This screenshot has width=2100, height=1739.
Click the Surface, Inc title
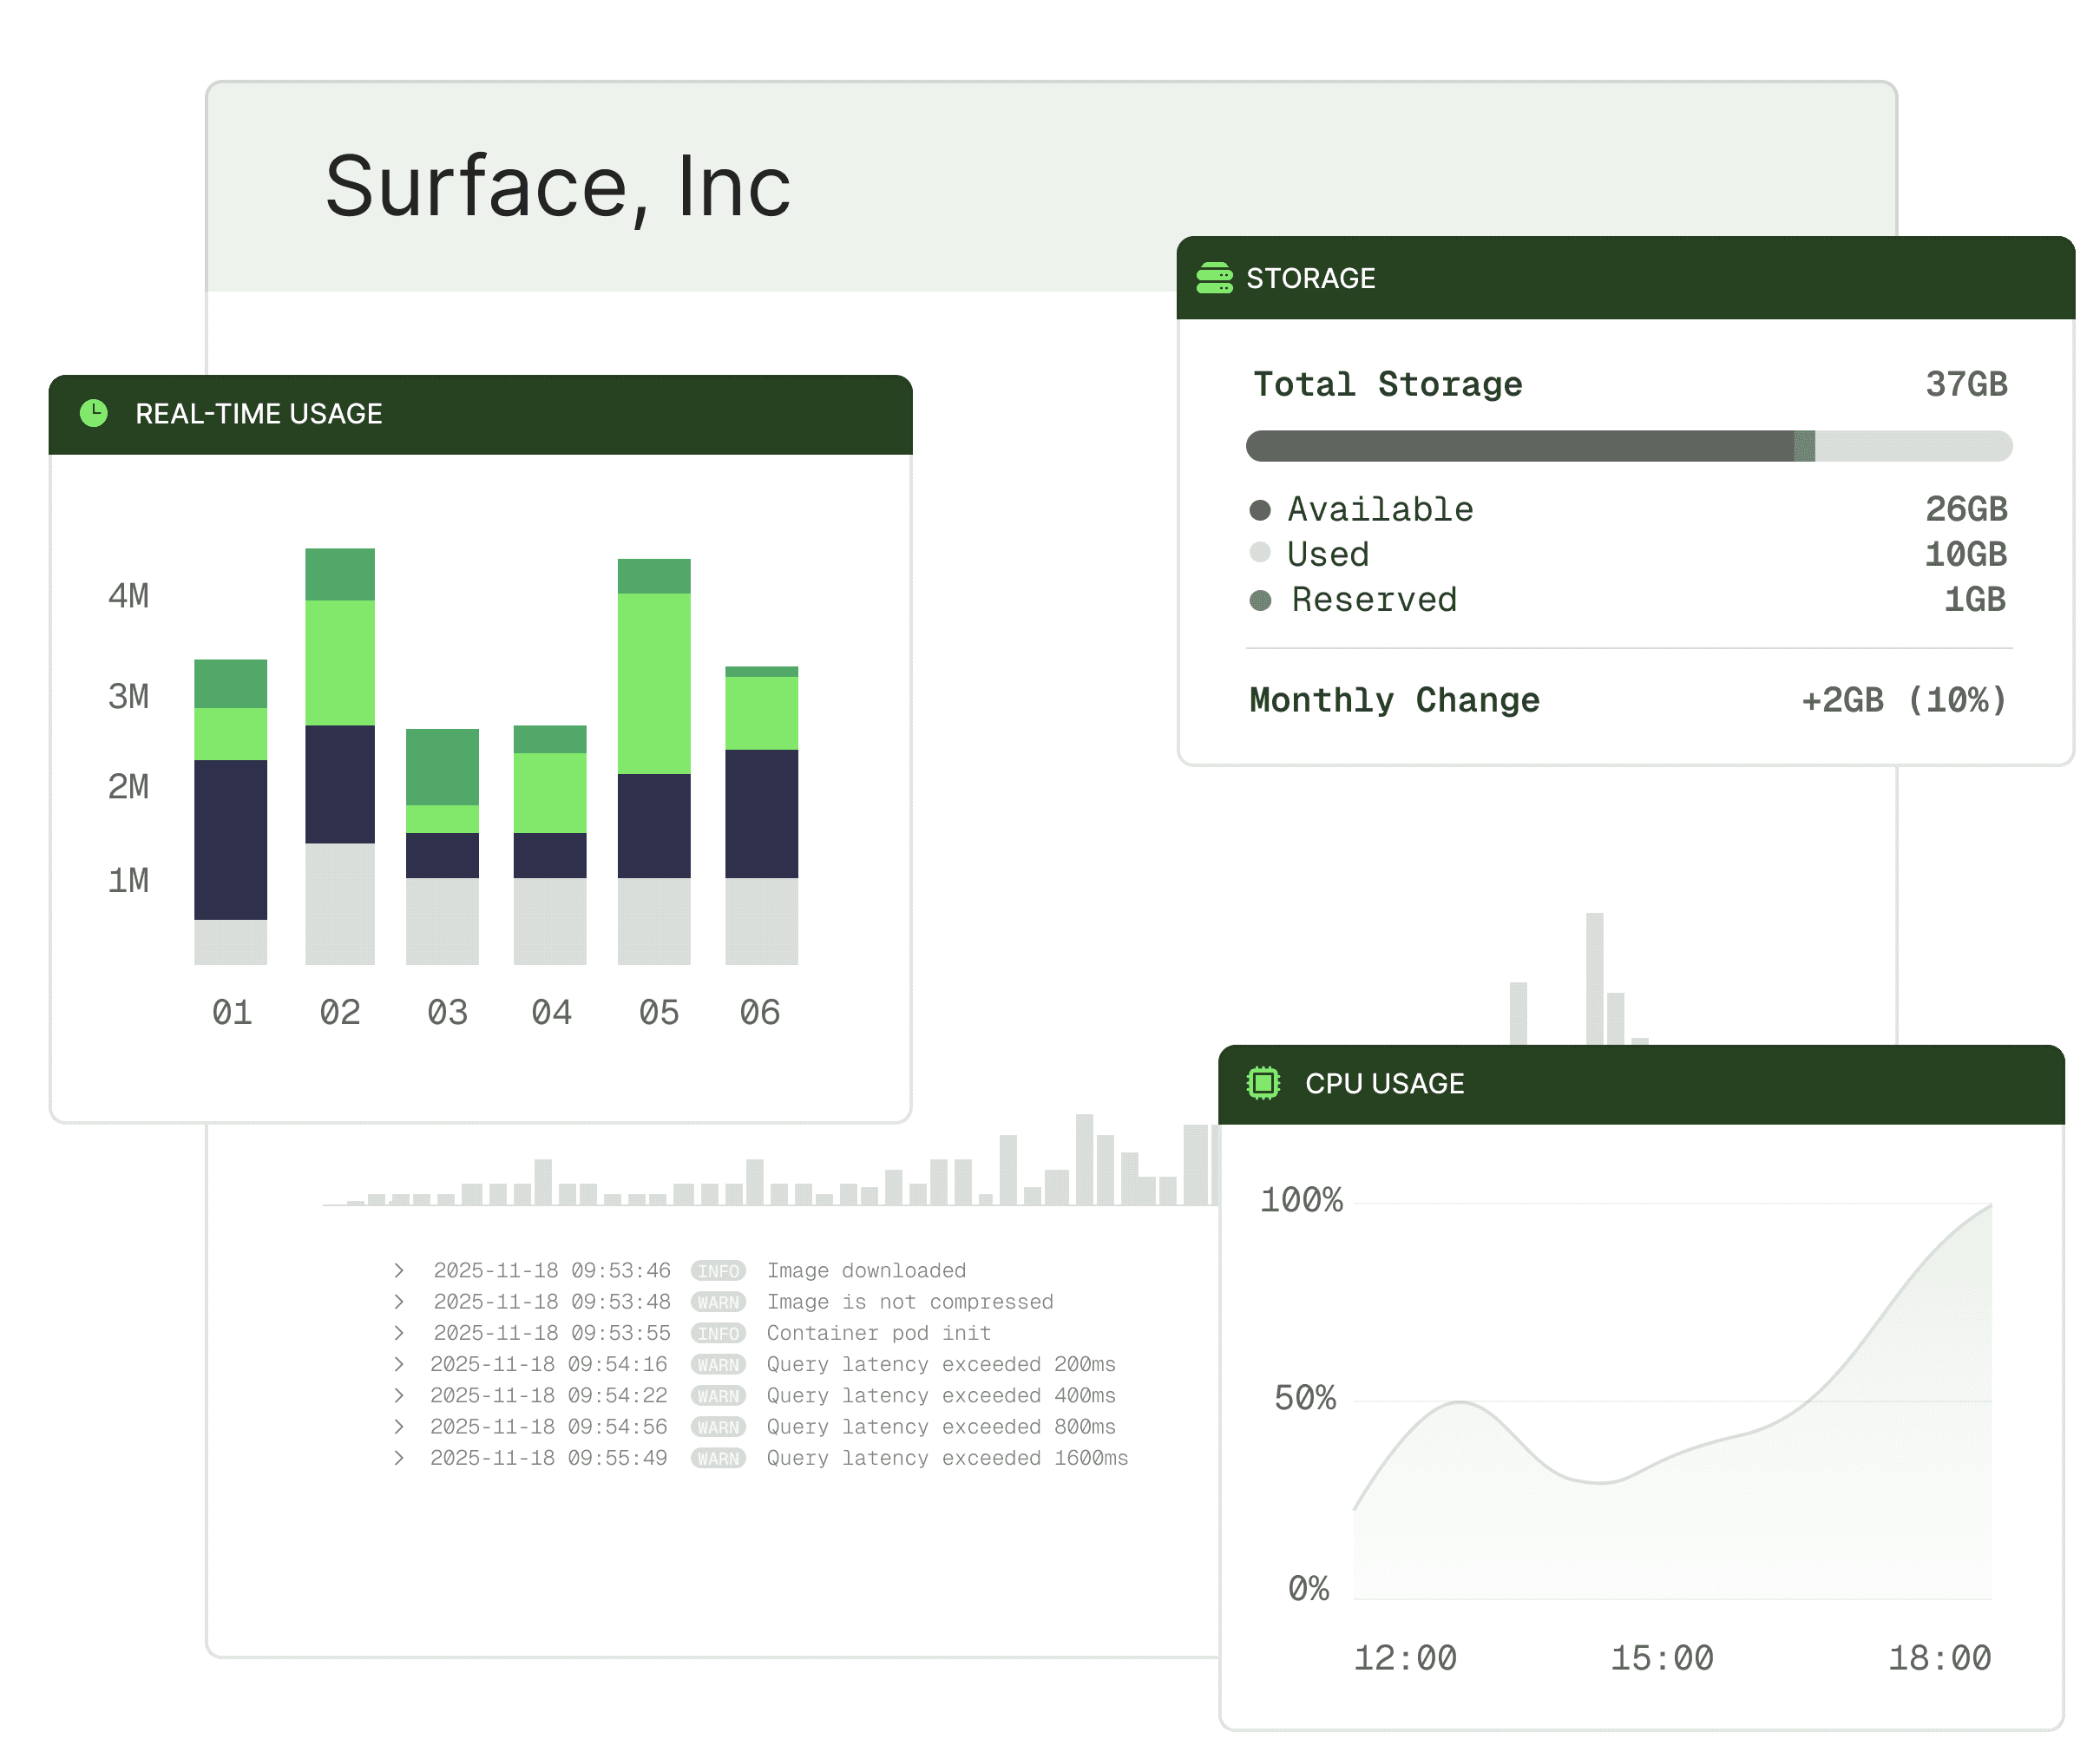pos(557,187)
